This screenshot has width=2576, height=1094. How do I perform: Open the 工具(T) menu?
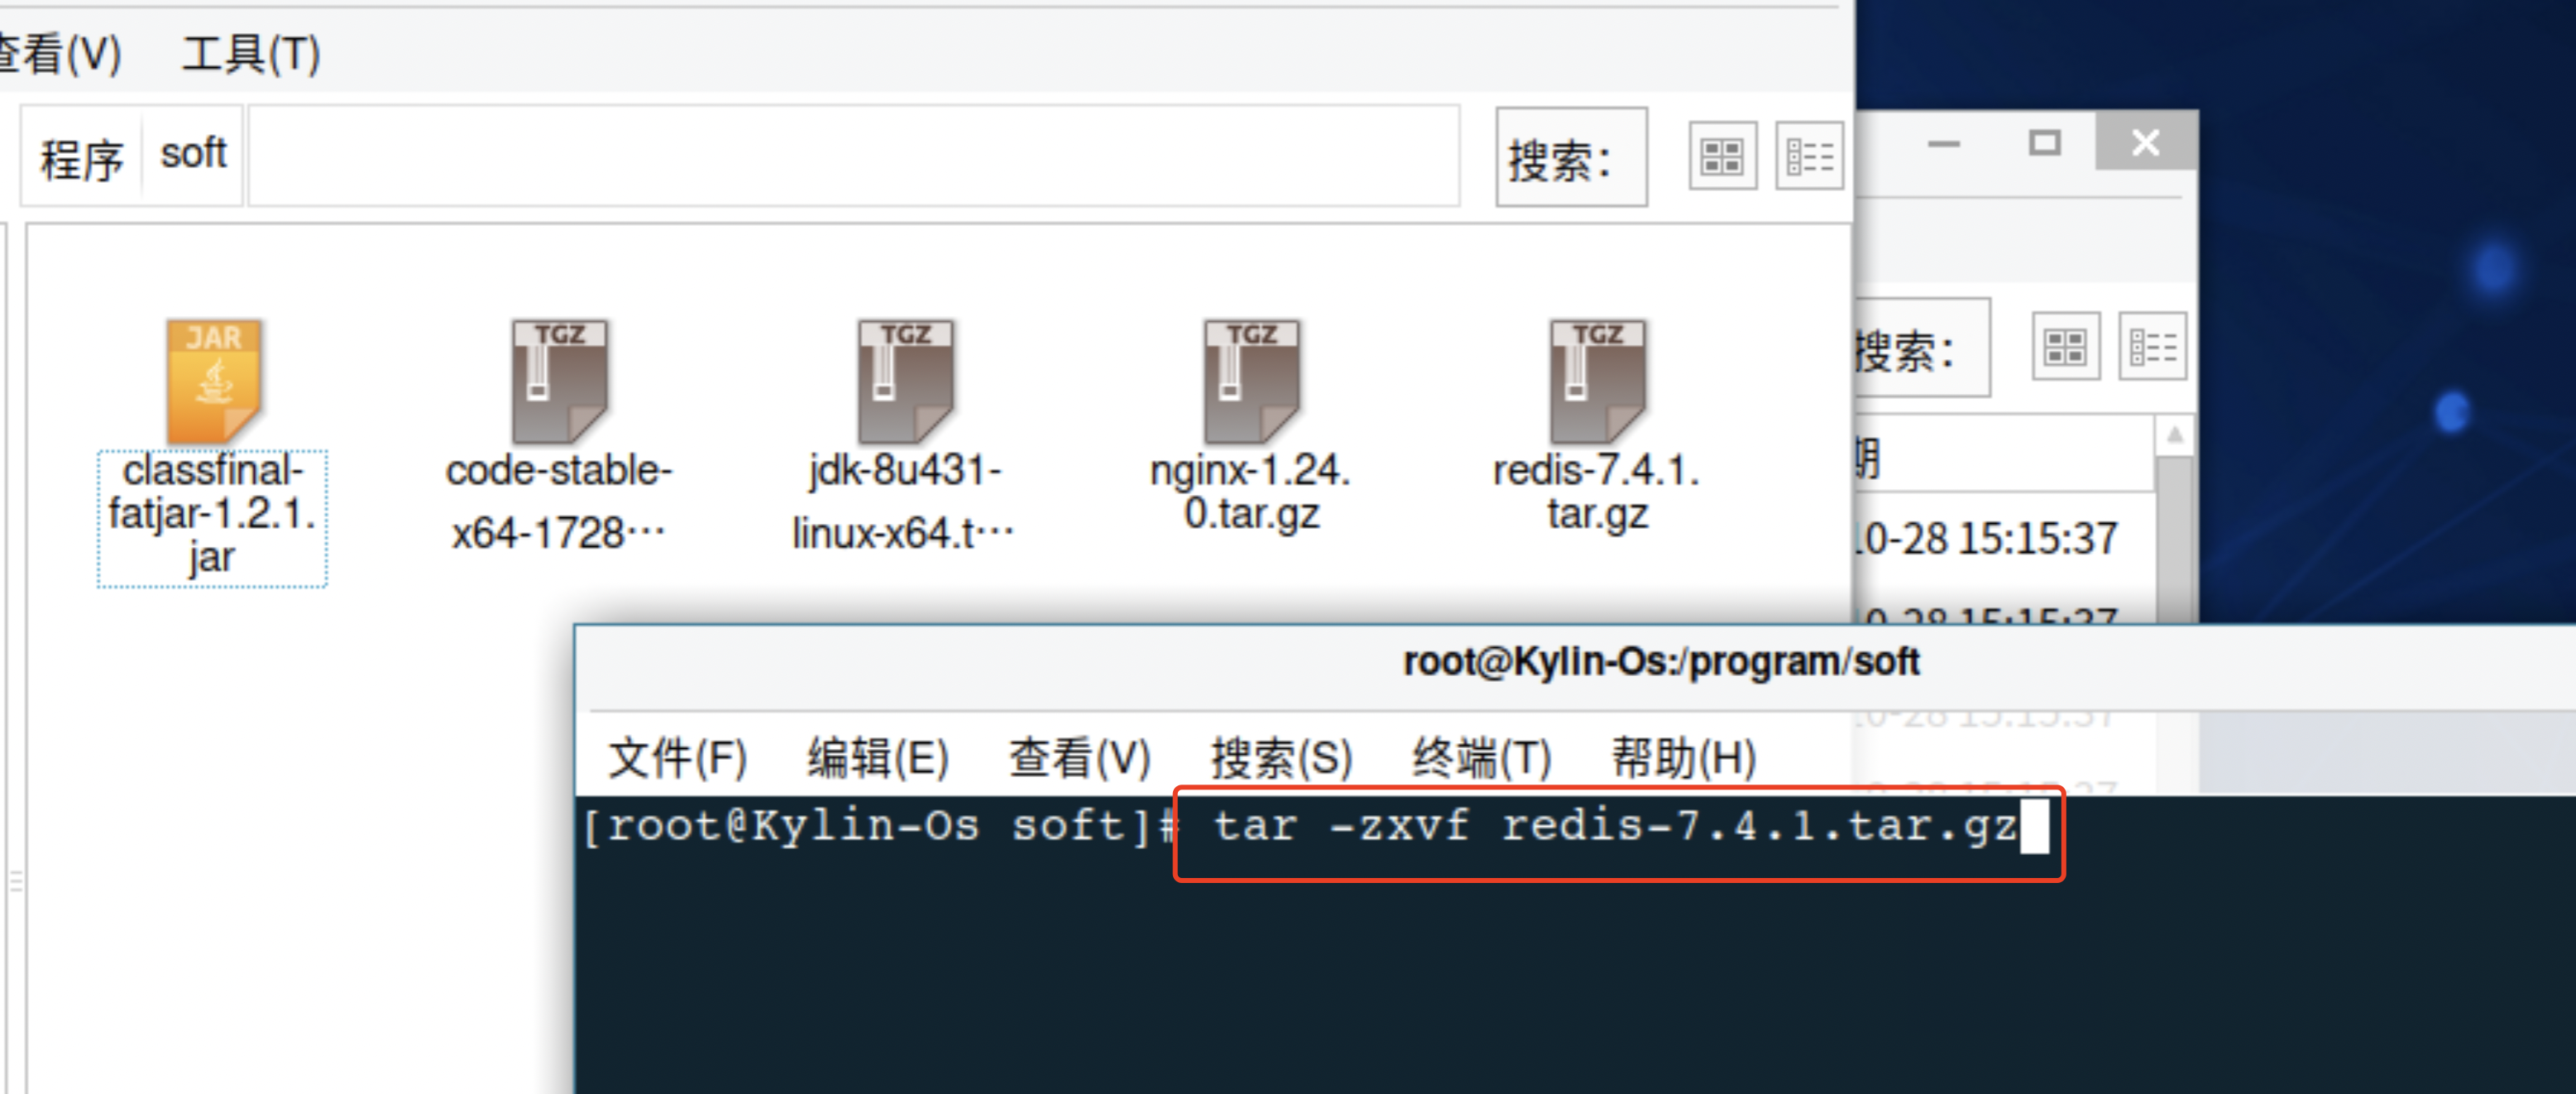[250, 55]
